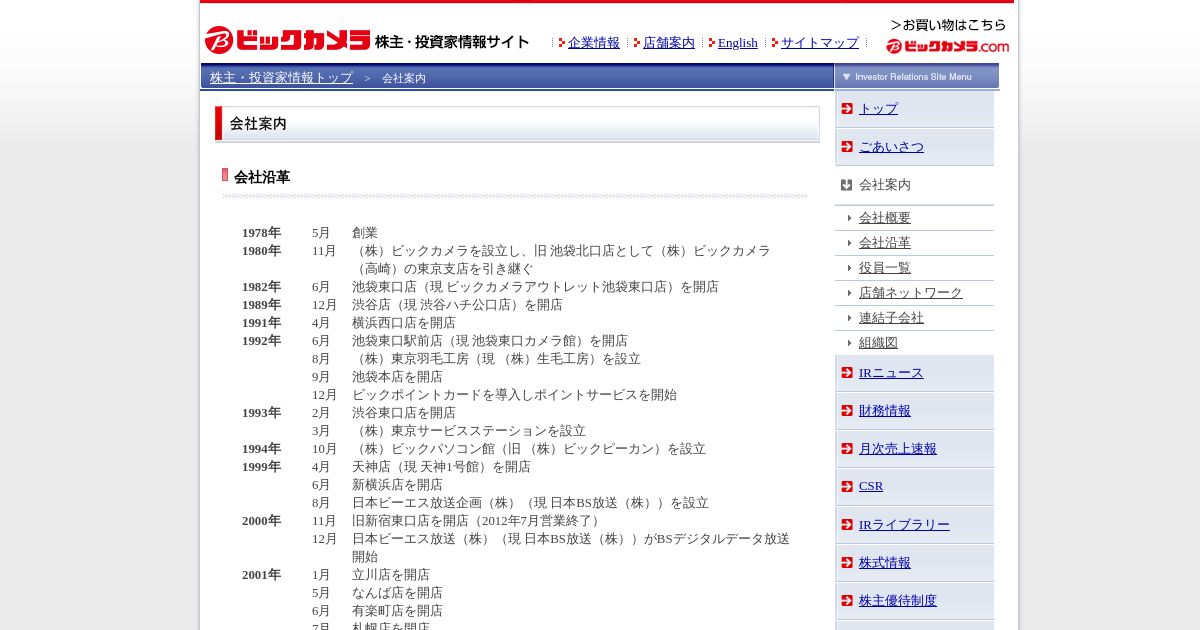Click the small arrow bullet before サイトマップ
Viewport: 1200px width, 630px height.
pos(775,43)
